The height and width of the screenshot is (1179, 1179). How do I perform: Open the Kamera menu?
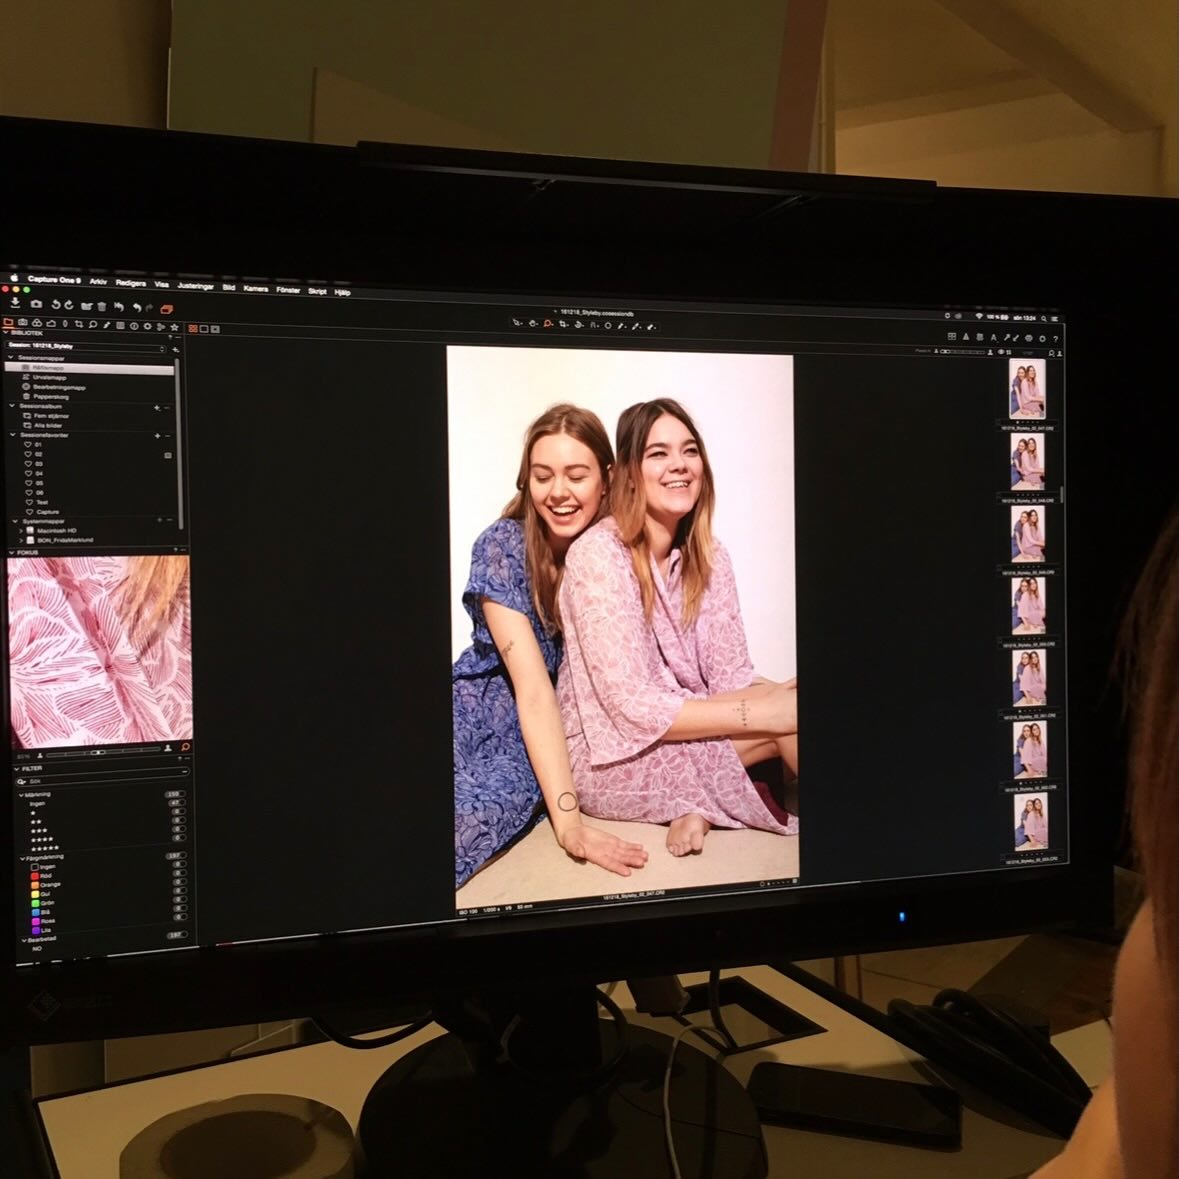click(x=255, y=288)
